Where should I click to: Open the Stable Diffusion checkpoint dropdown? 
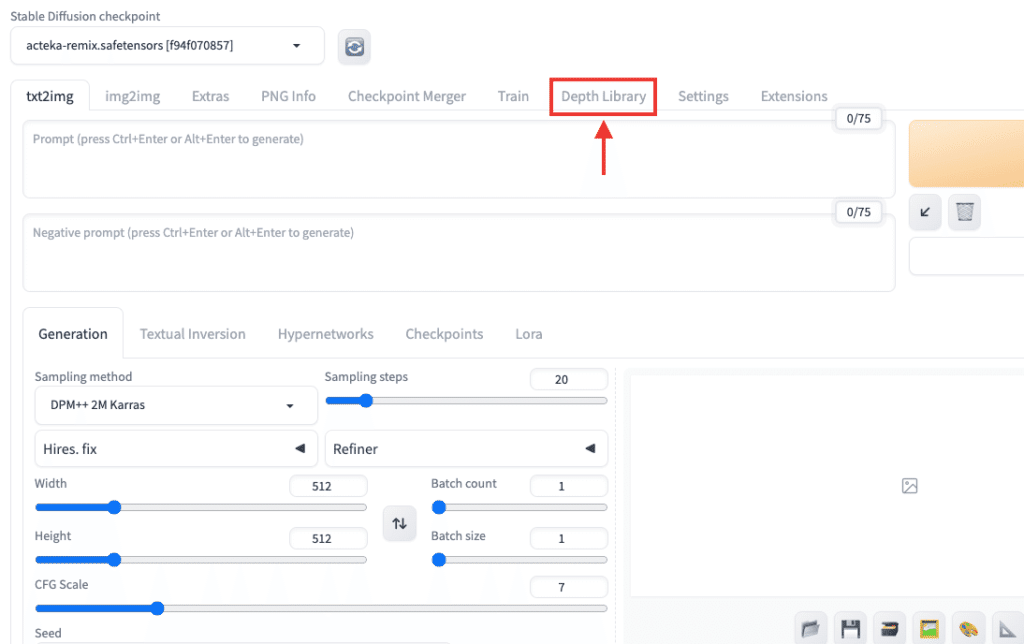(167, 46)
